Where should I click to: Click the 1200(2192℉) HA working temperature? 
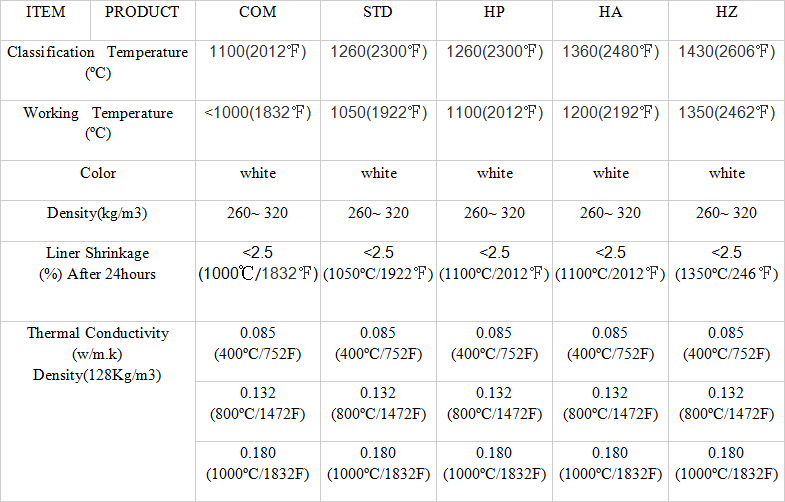610,113
